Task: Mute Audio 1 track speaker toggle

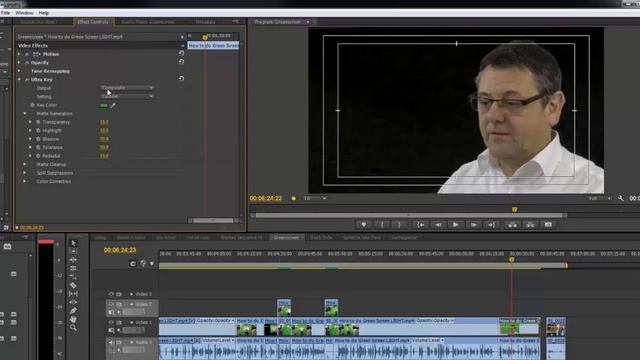Action: [x=111, y=342]
